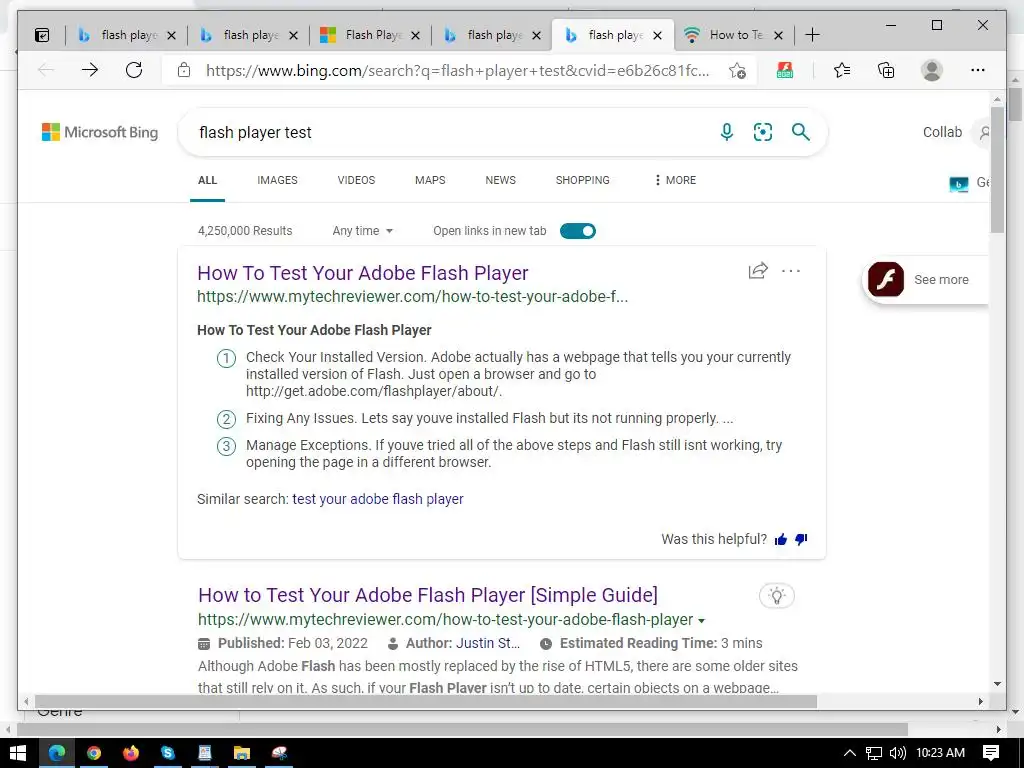Switch to VIDEOS search tab
Viewport: 1024px width, 768px height.
pyautogui.click(x=356, y=180)
